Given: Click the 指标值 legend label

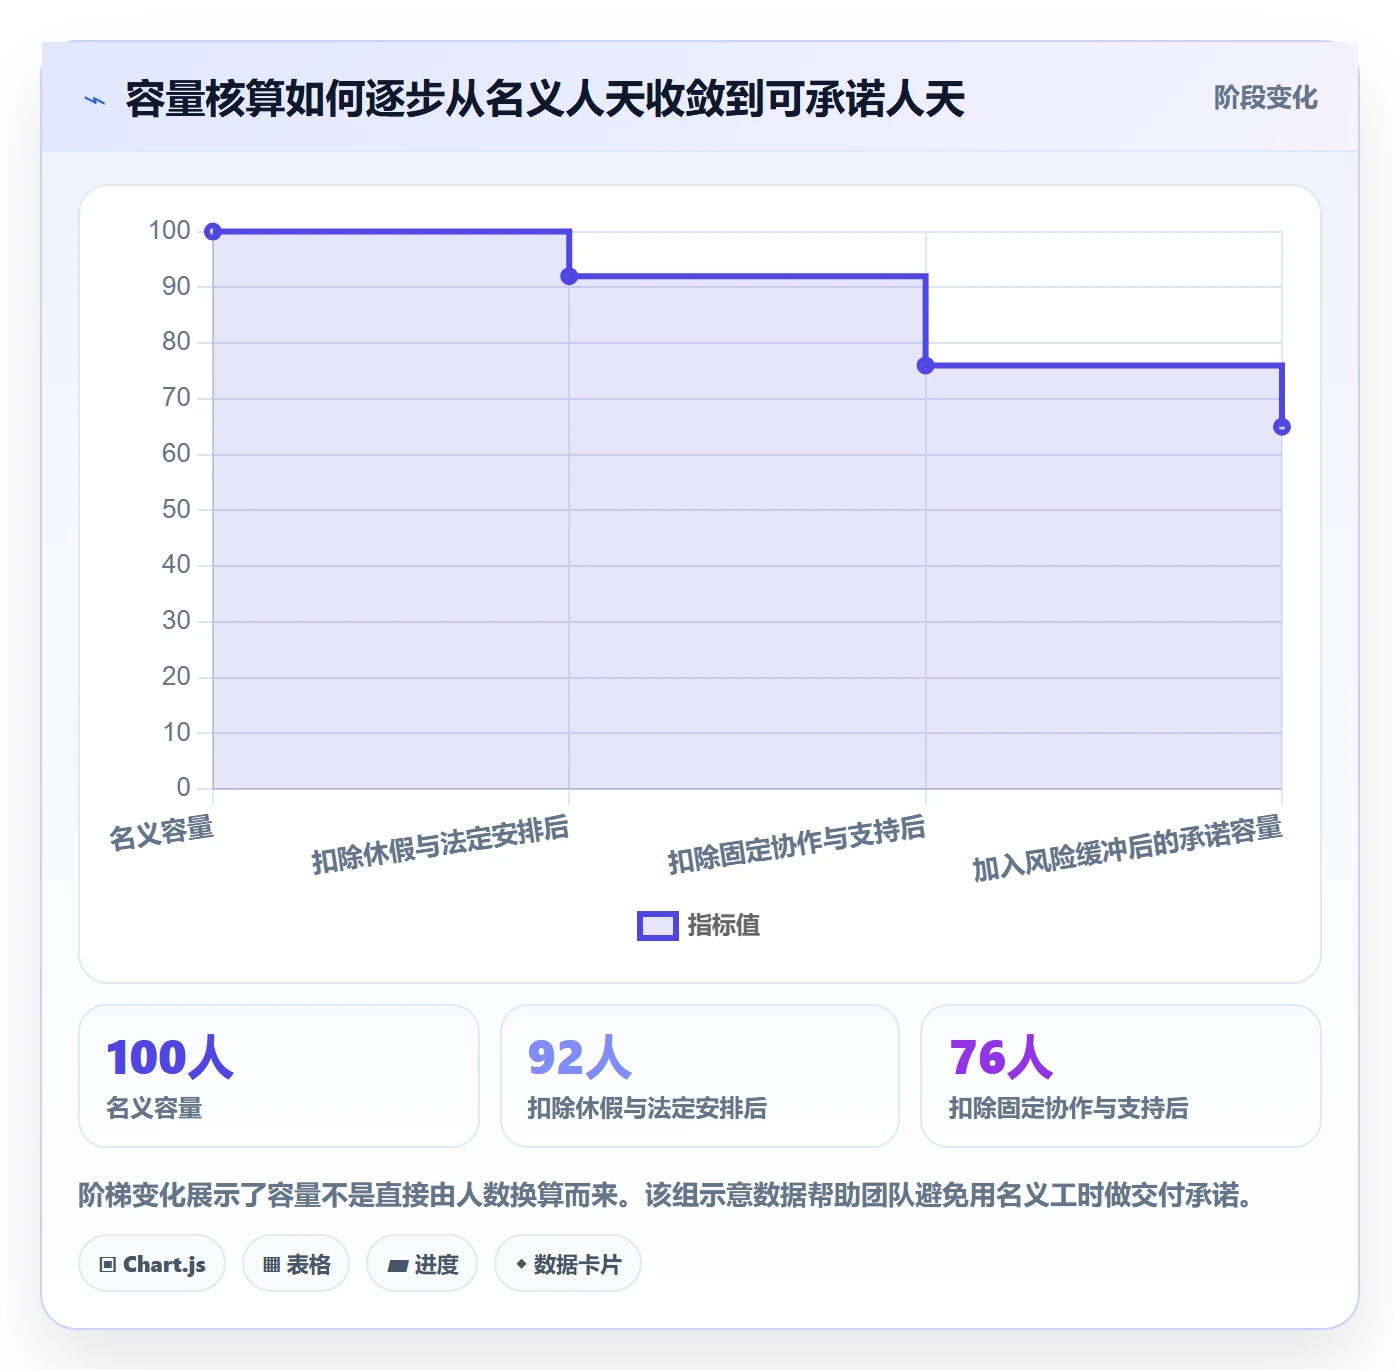Looking at the screenshot, I should point(724,926).
